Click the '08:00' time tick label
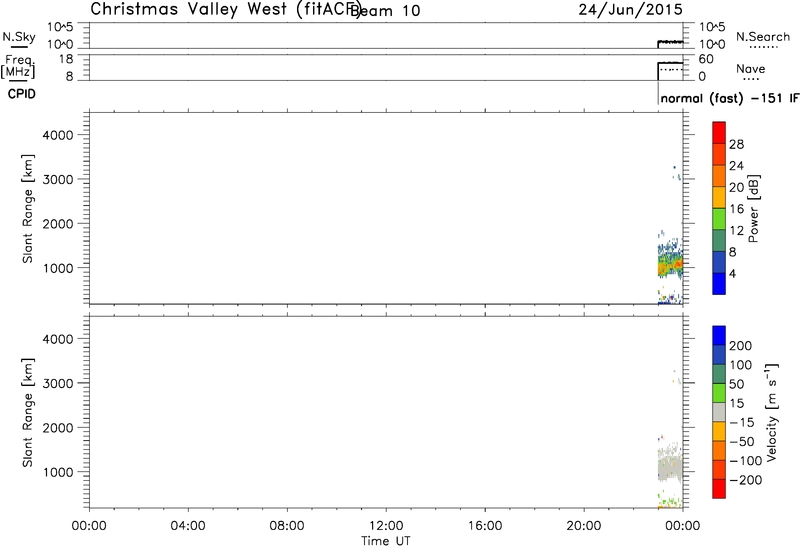Screen dimensions: 800x547 click(287, 526)
